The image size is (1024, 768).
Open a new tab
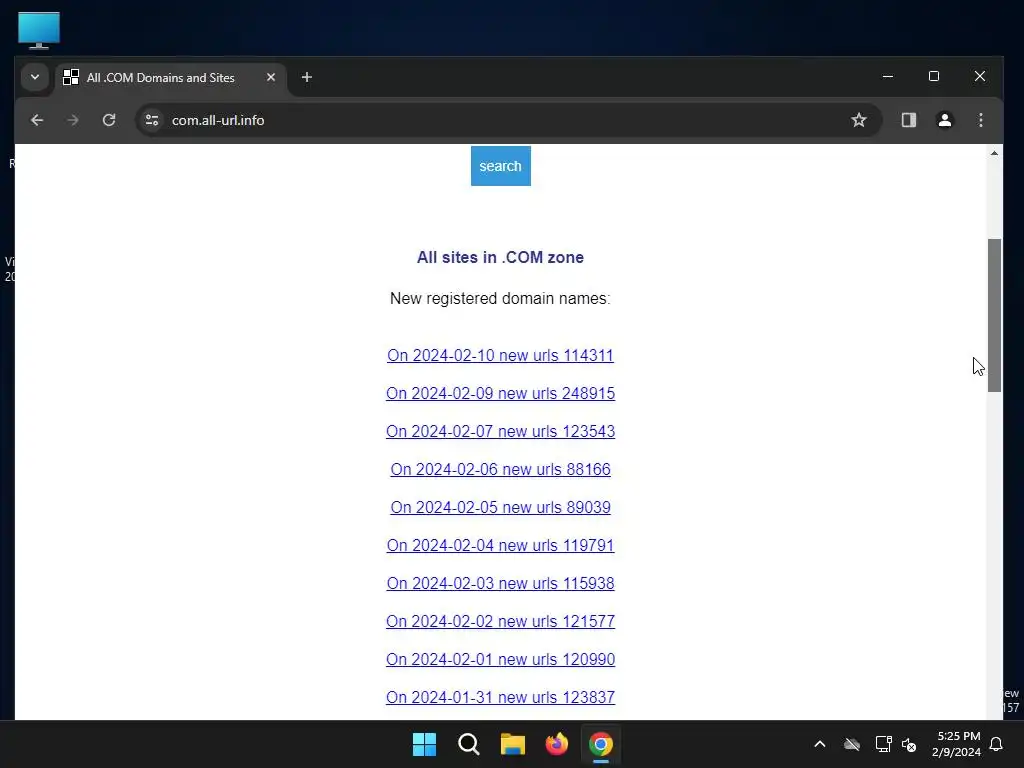[307, 77]
